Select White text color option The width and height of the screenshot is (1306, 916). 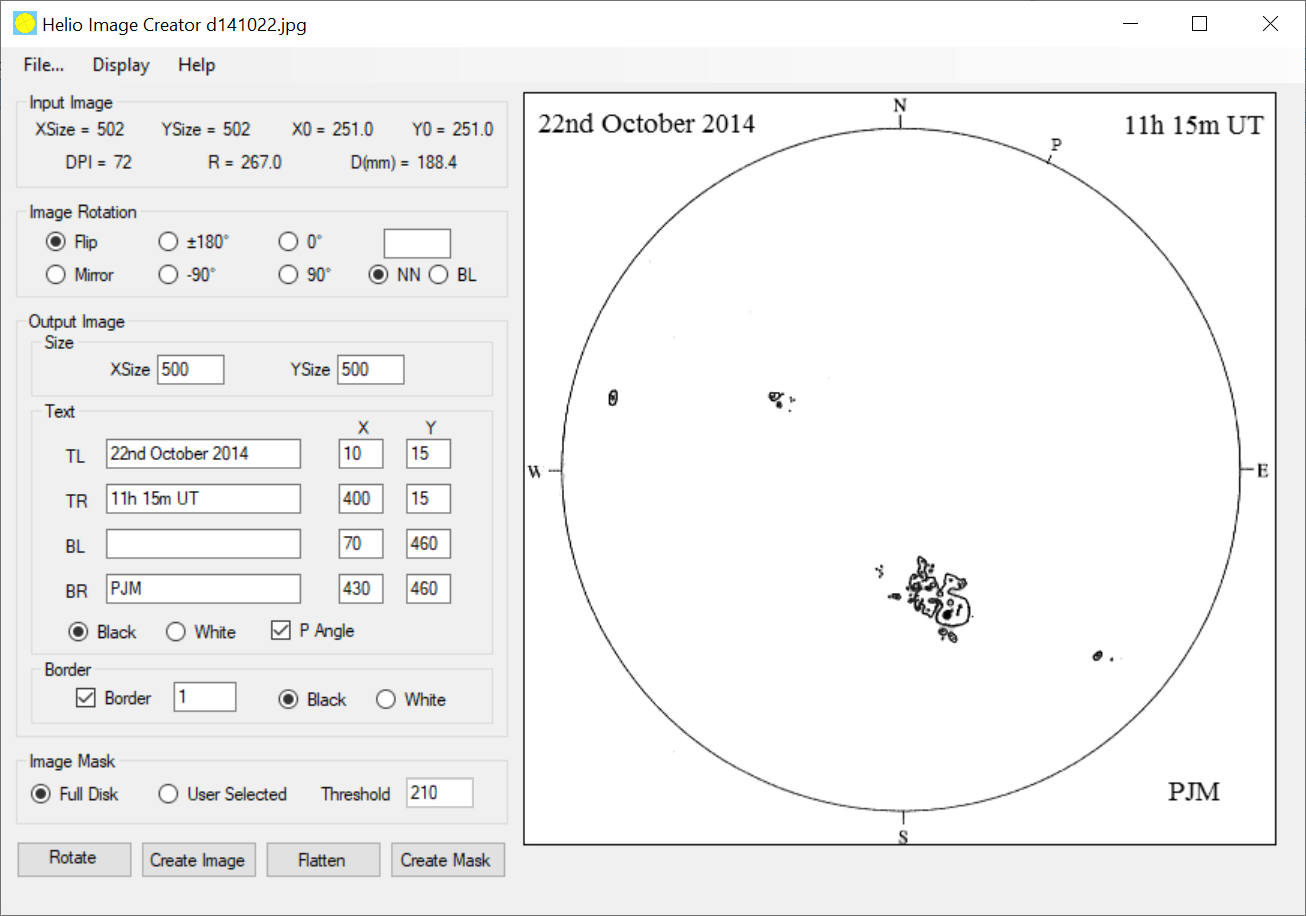point(176,632)
